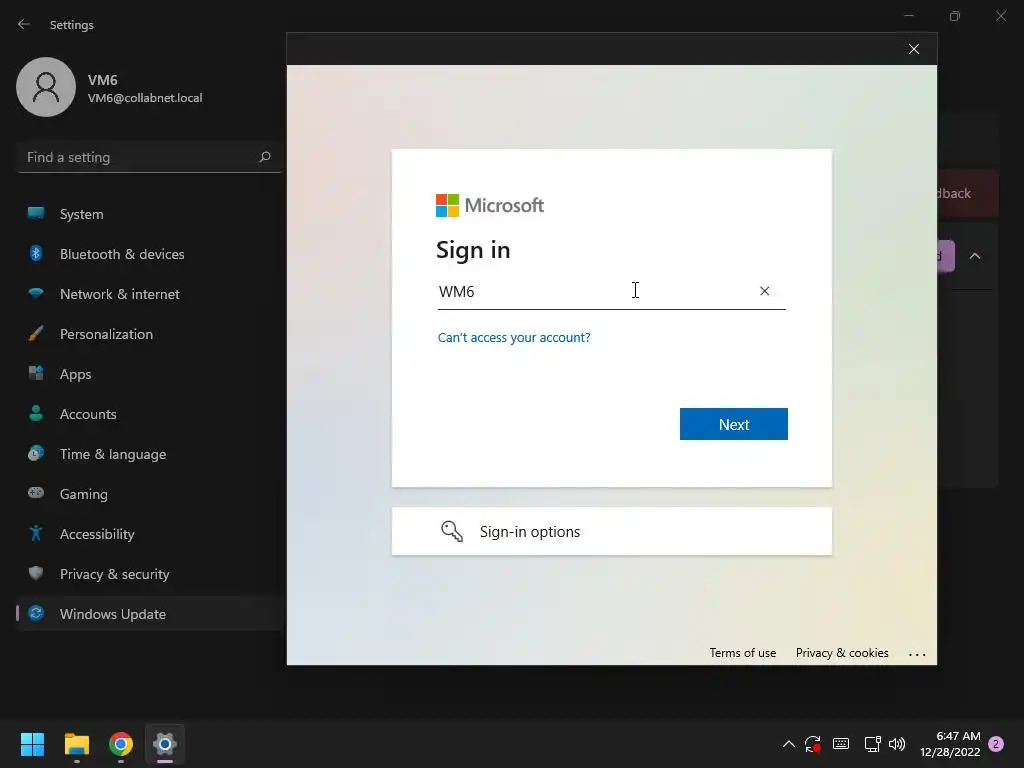Click the Accessibility figure icon
1024x768 pixels.
click(36, 533)
